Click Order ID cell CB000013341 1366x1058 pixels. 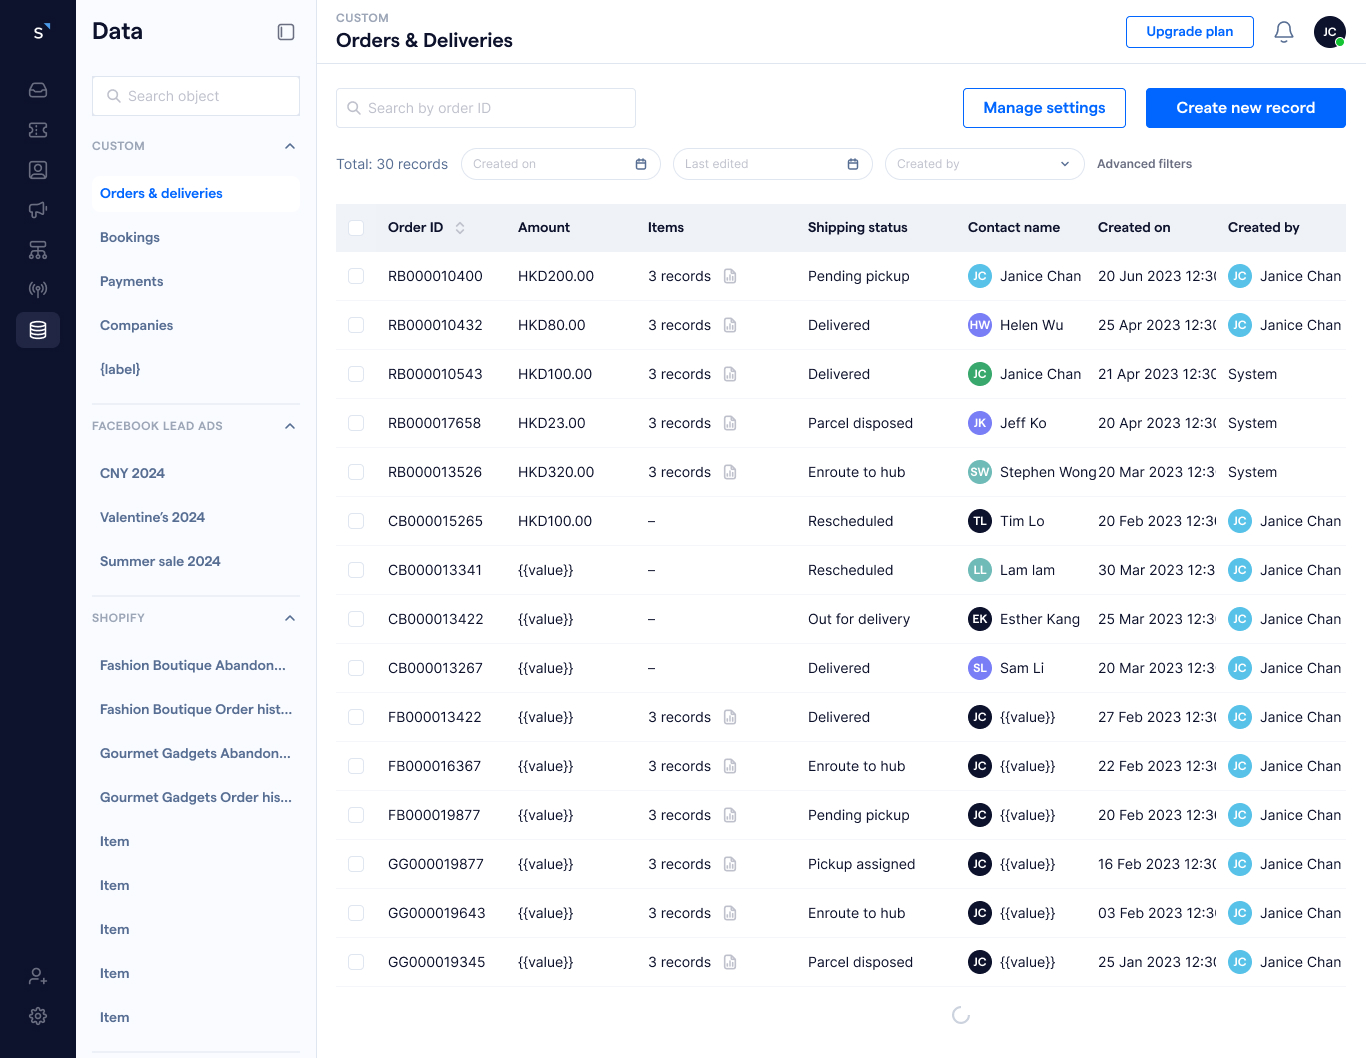[x=435, y=570]
